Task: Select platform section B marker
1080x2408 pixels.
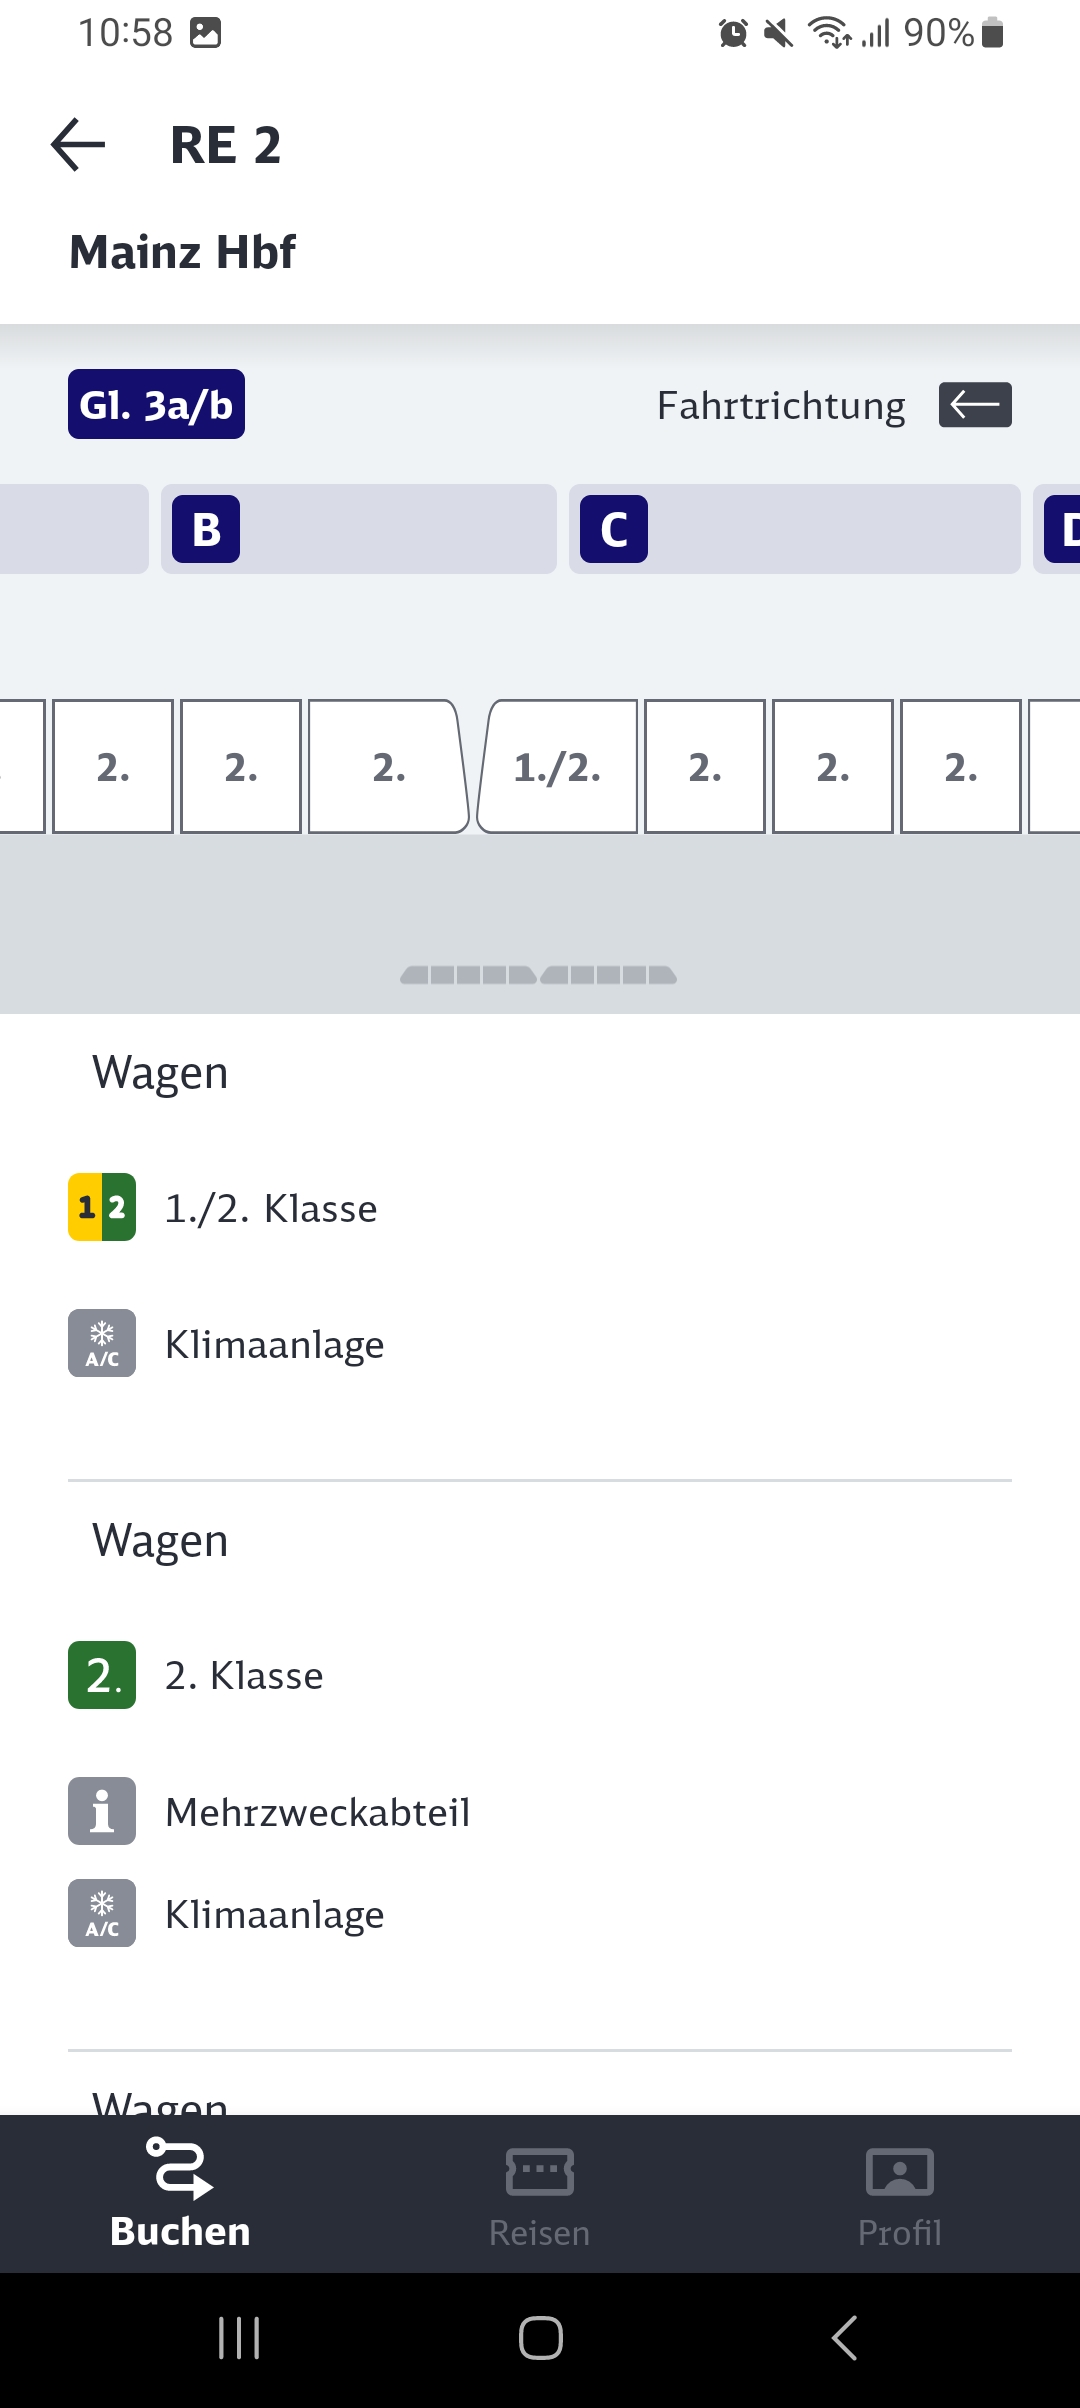Action: pyautogui.click(x=206, y=529)
